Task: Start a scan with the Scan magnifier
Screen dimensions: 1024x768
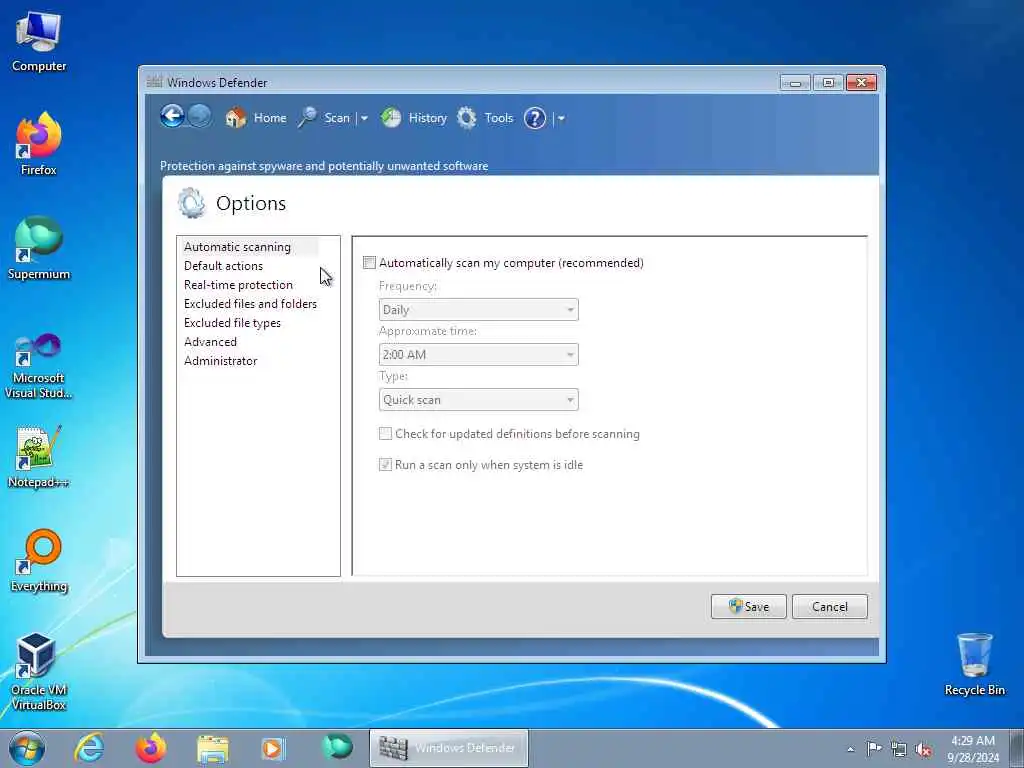Action: [x=325, y=118]
